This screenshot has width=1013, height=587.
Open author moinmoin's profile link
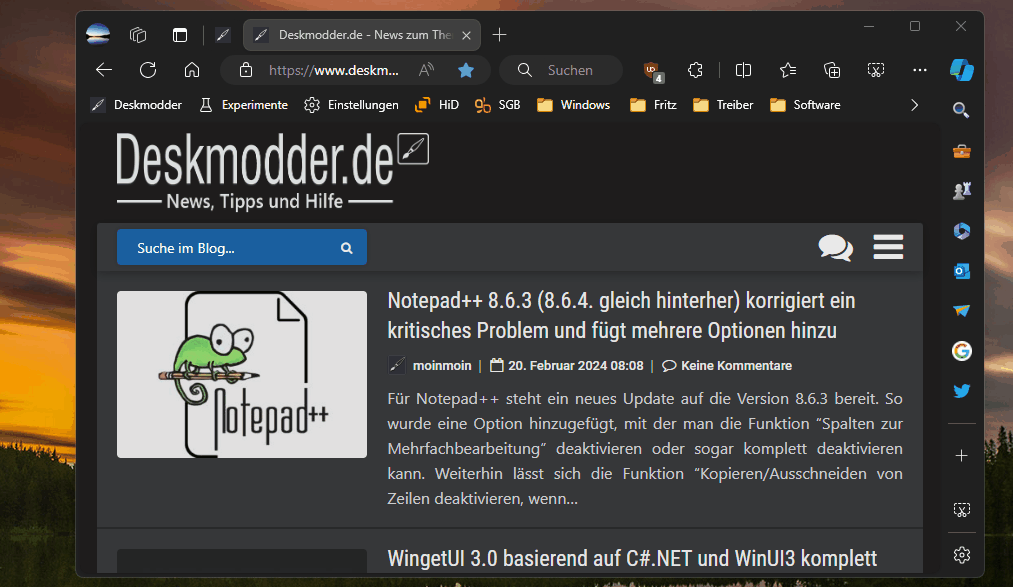click(442, 366)
